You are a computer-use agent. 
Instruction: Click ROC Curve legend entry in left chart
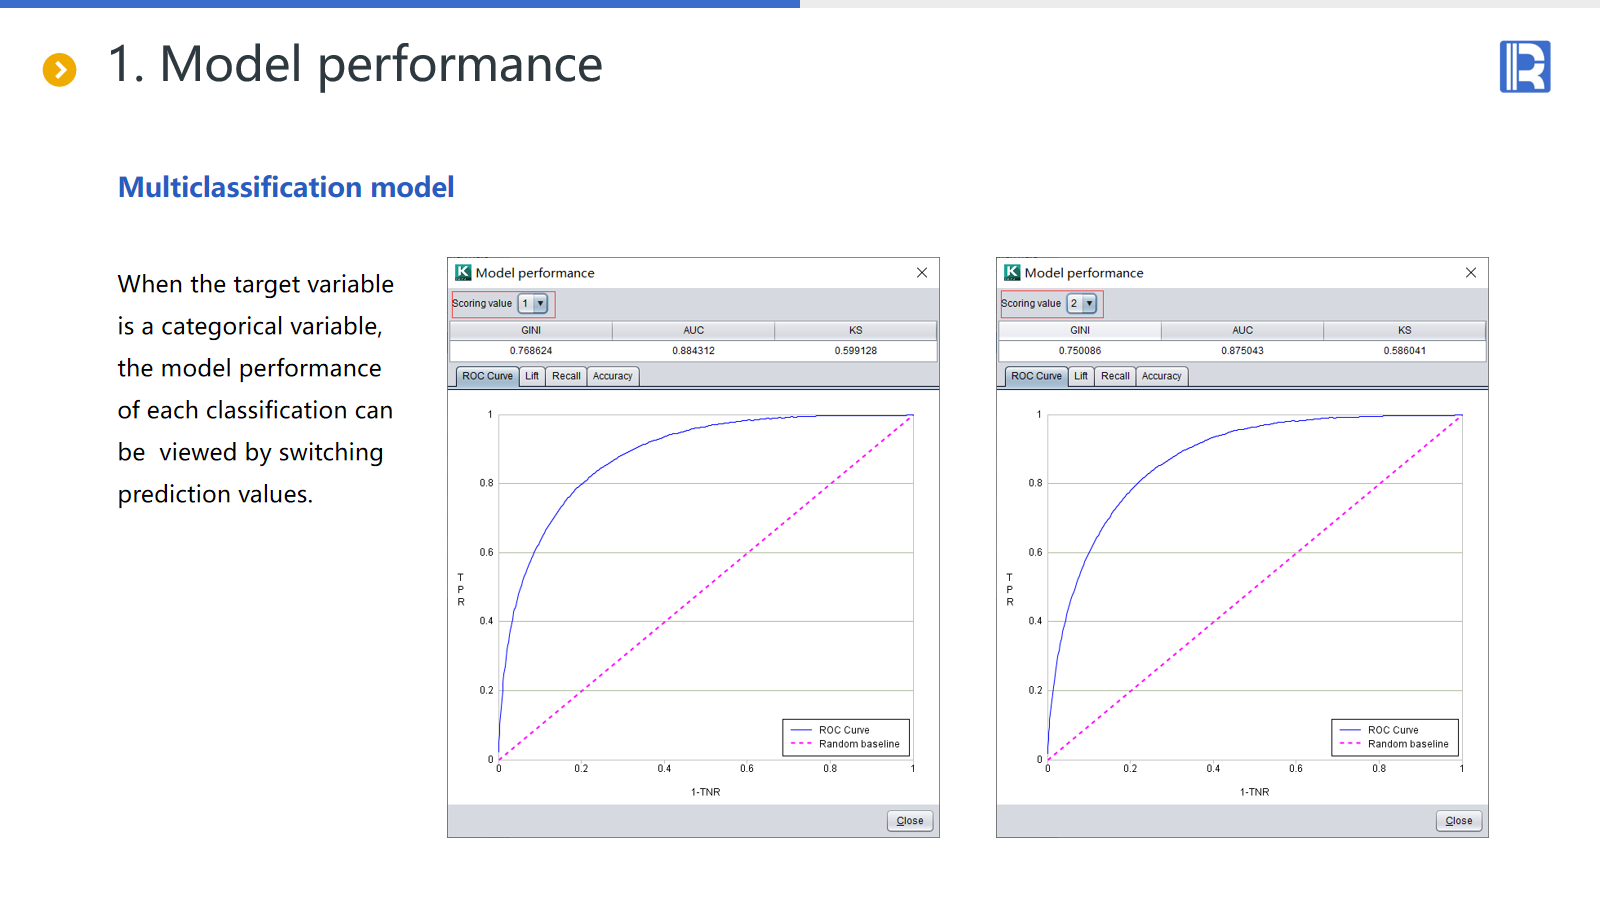pos(843,730)
